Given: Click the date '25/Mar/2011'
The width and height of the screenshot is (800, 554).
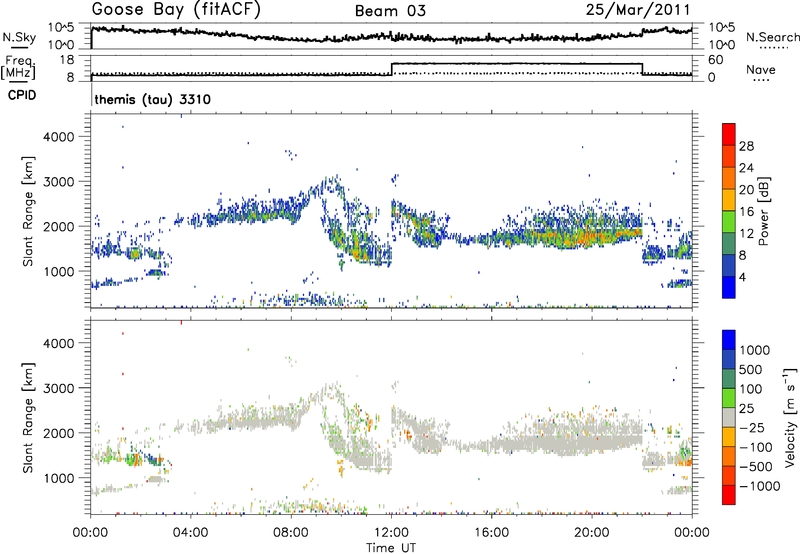Looking at the screenshot, I should pos(638,10).
